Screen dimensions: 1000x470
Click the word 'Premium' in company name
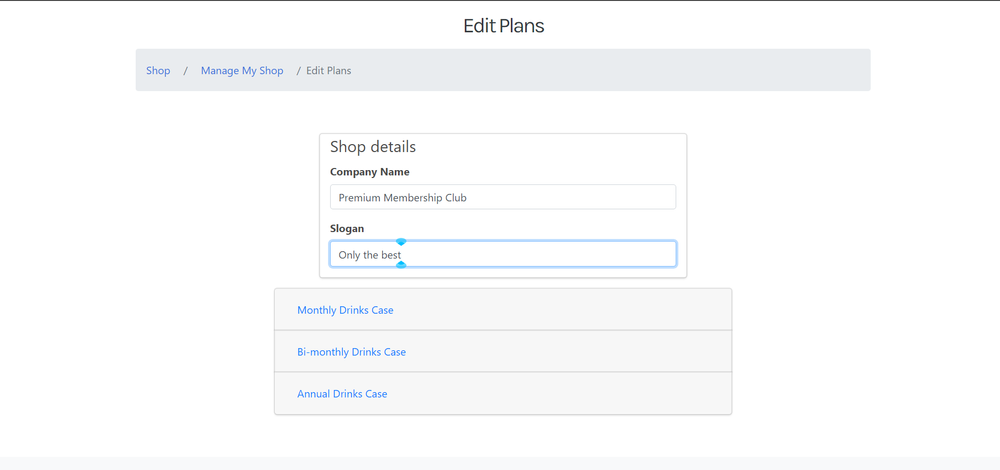point(359,198)
